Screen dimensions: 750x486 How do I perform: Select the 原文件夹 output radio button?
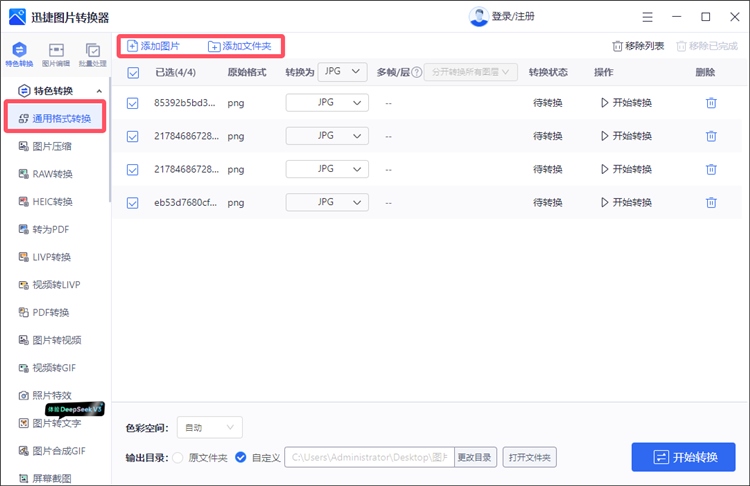[178, 458]
